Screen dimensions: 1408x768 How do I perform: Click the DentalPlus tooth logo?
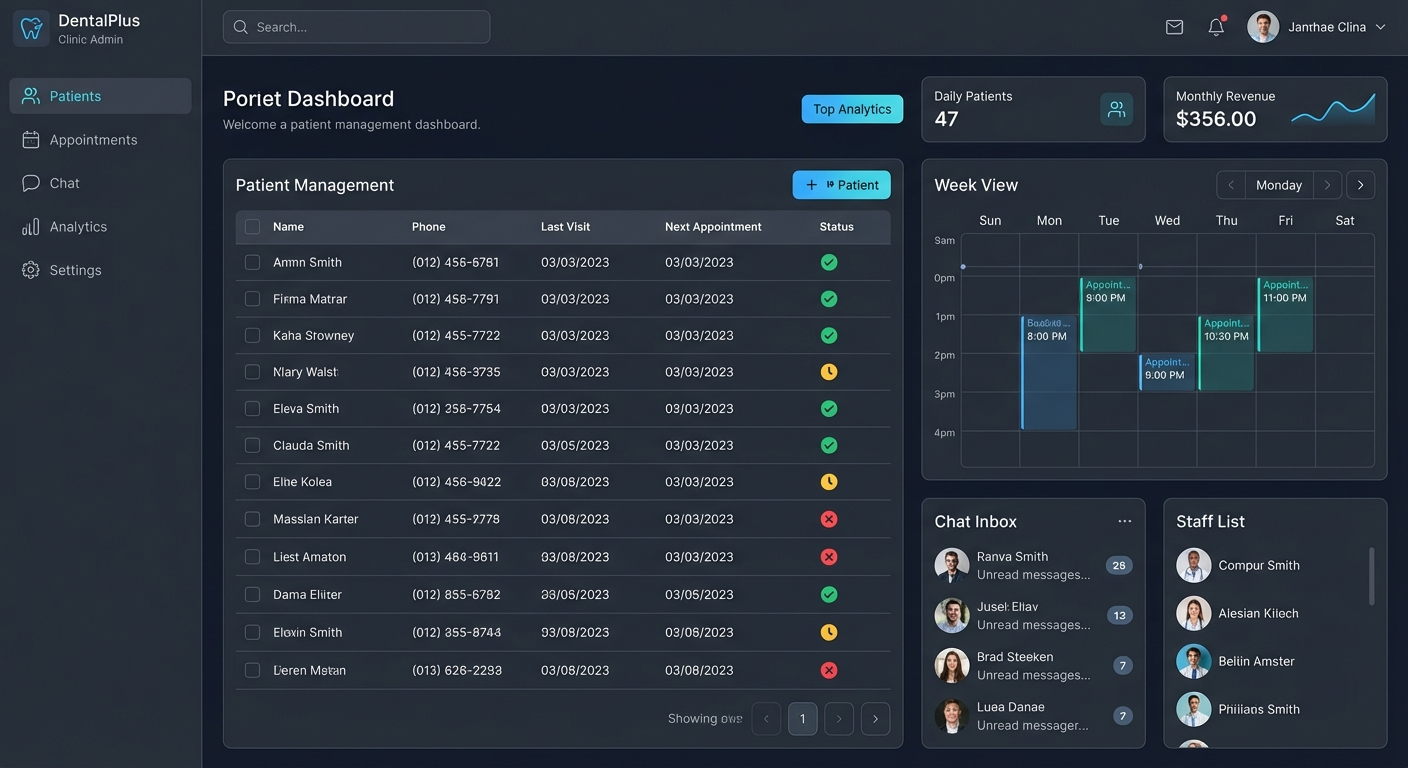pyautogui.click(x=31, y=28)
